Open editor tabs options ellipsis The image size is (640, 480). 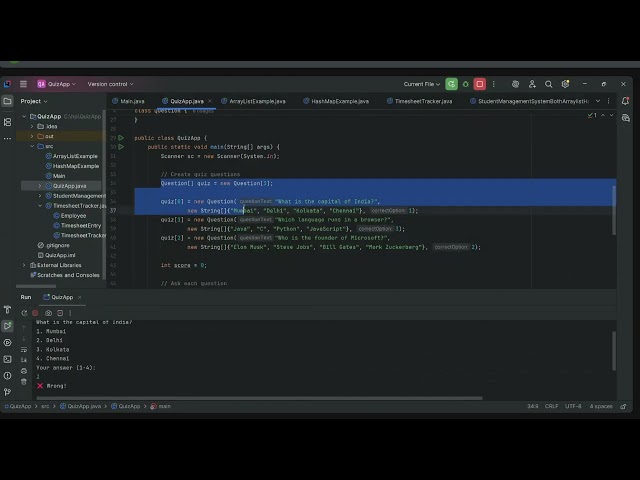[x=609, y=101]
